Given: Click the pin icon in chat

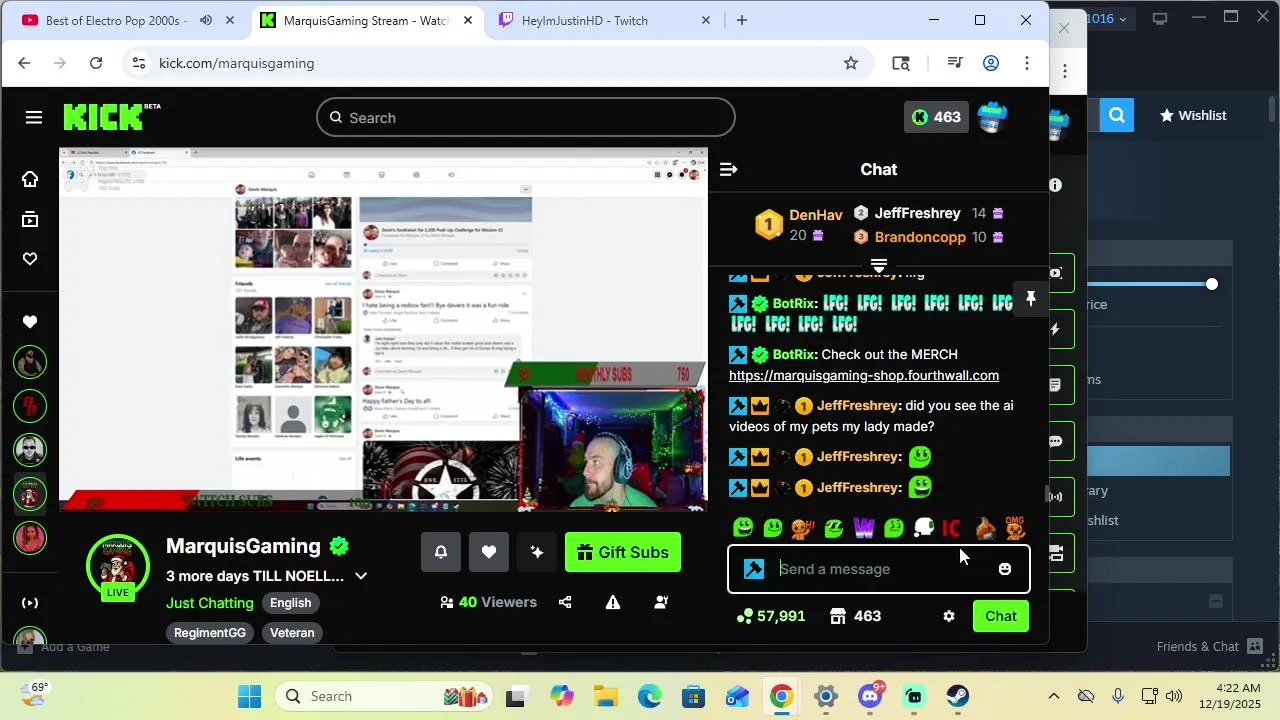Looking at the screenshot, I should pos(1031,299).
